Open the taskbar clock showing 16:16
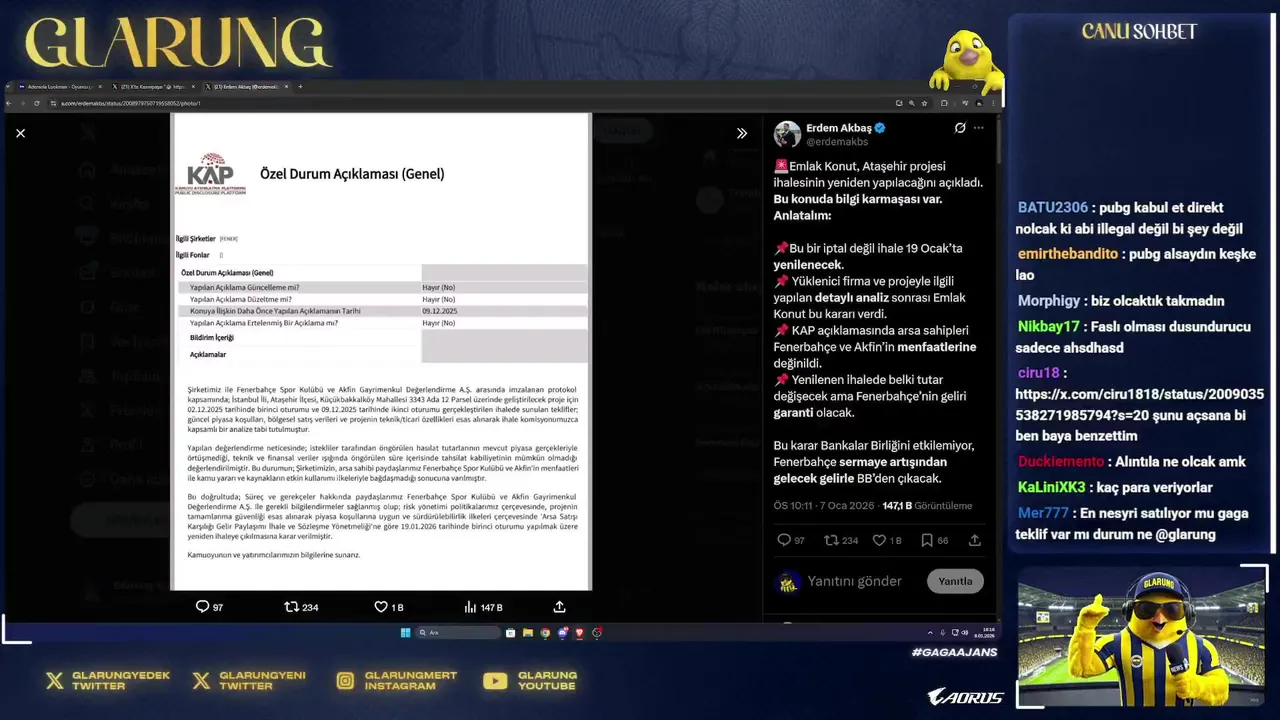The height and width of the screenshot is (720, 1280). (x=985, y=632)
